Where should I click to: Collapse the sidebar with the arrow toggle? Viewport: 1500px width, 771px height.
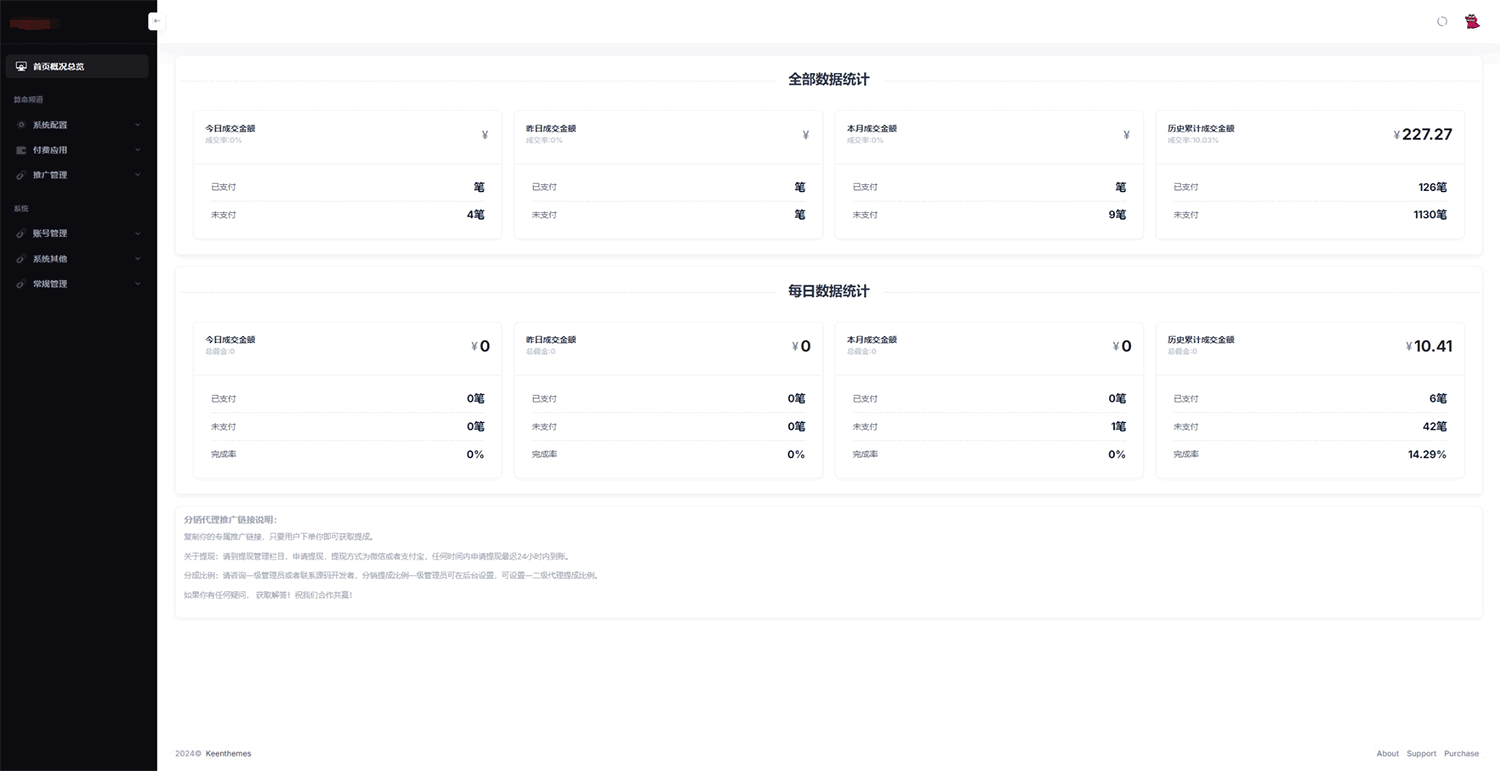point(156,21)
